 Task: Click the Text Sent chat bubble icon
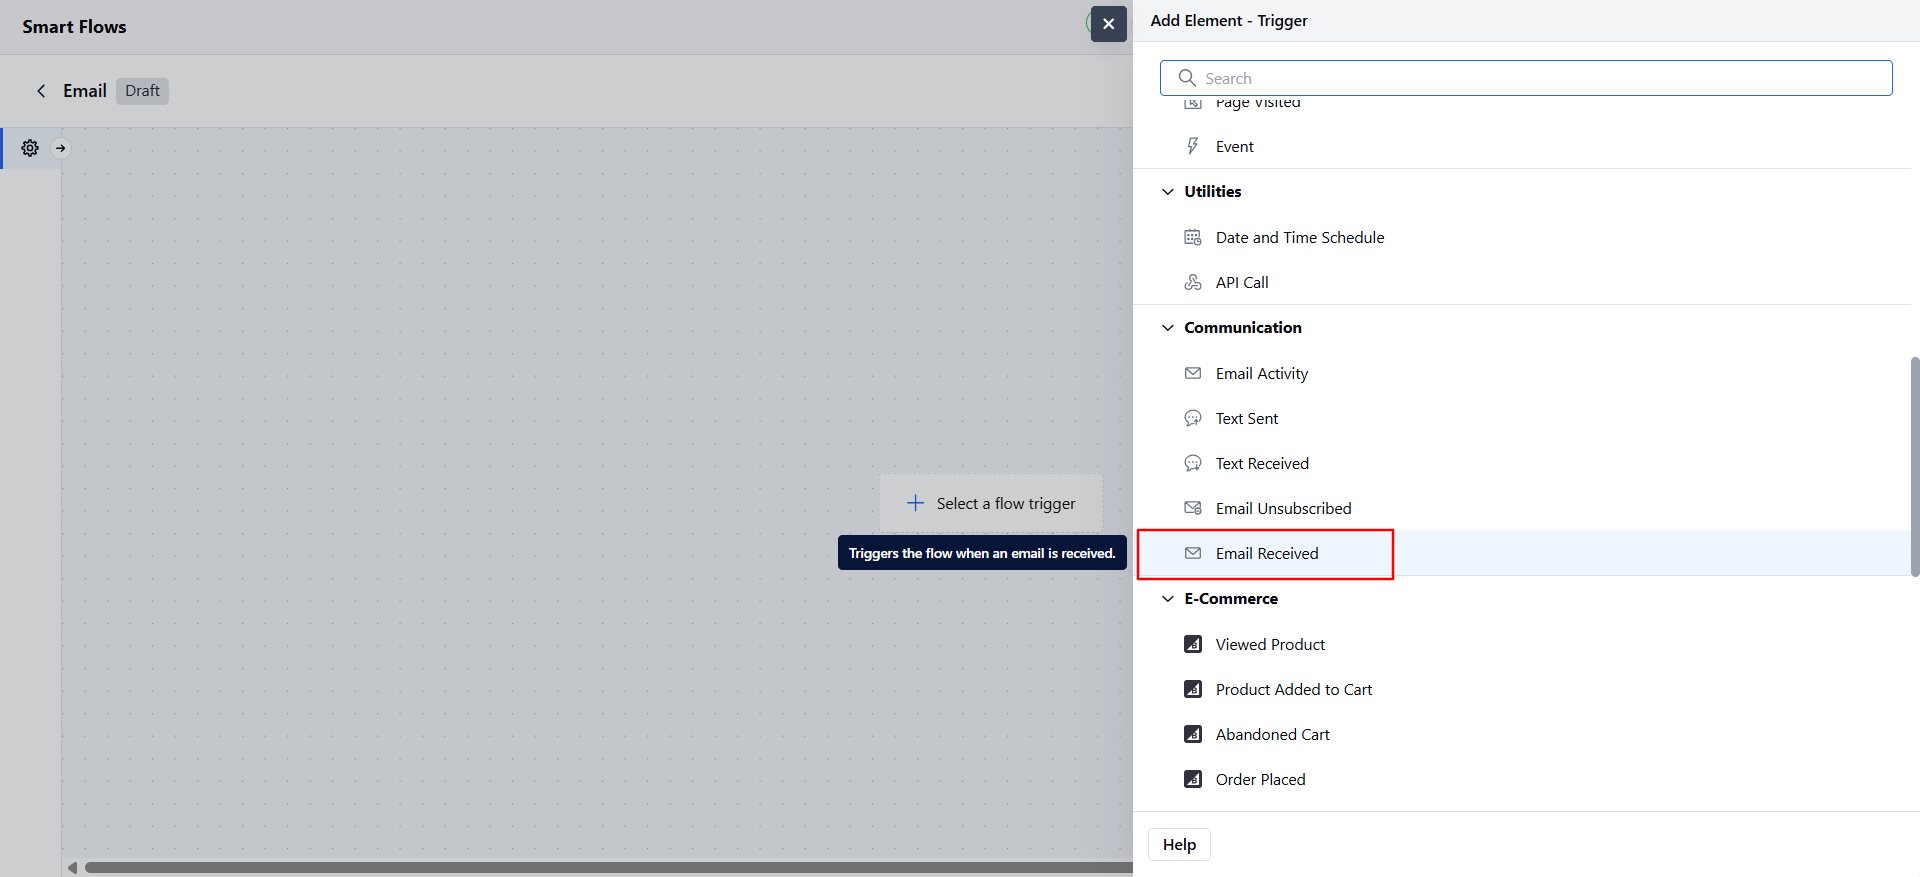click(1193, 418)
